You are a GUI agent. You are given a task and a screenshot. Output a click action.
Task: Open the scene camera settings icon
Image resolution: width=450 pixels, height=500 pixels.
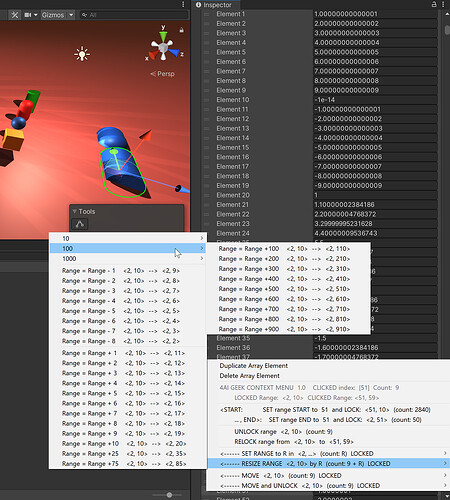pos(31,15)
